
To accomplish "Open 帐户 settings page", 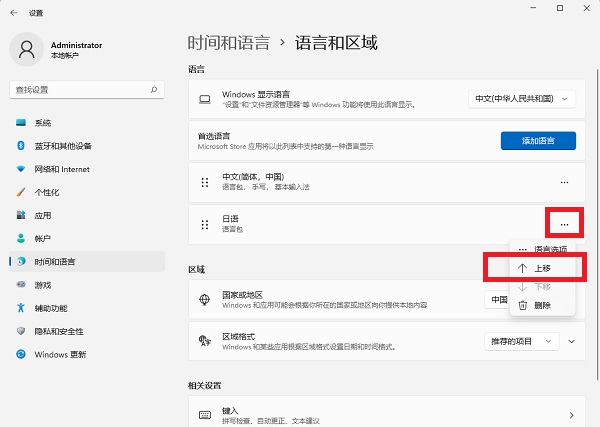I will click(43, 238).
